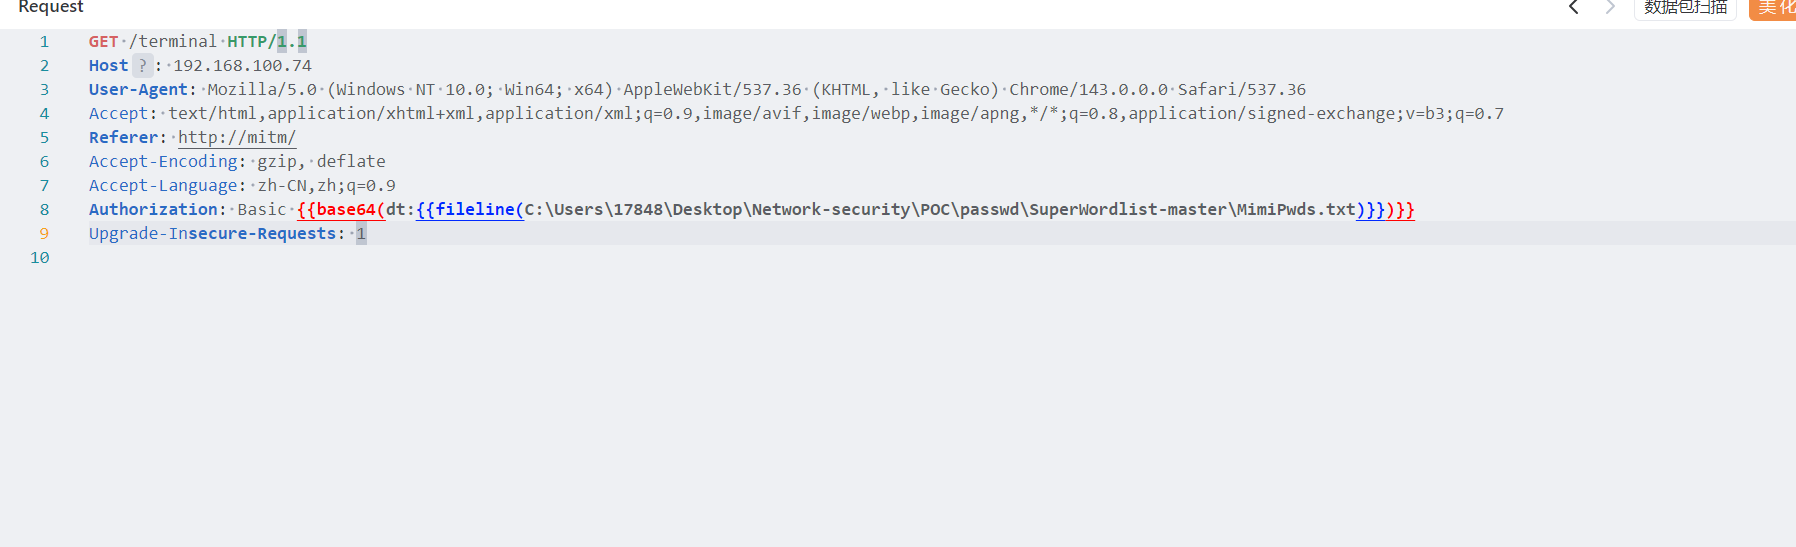Click line number 5 in the gutter
The image size is (1796, 547).
pos(44,138)
